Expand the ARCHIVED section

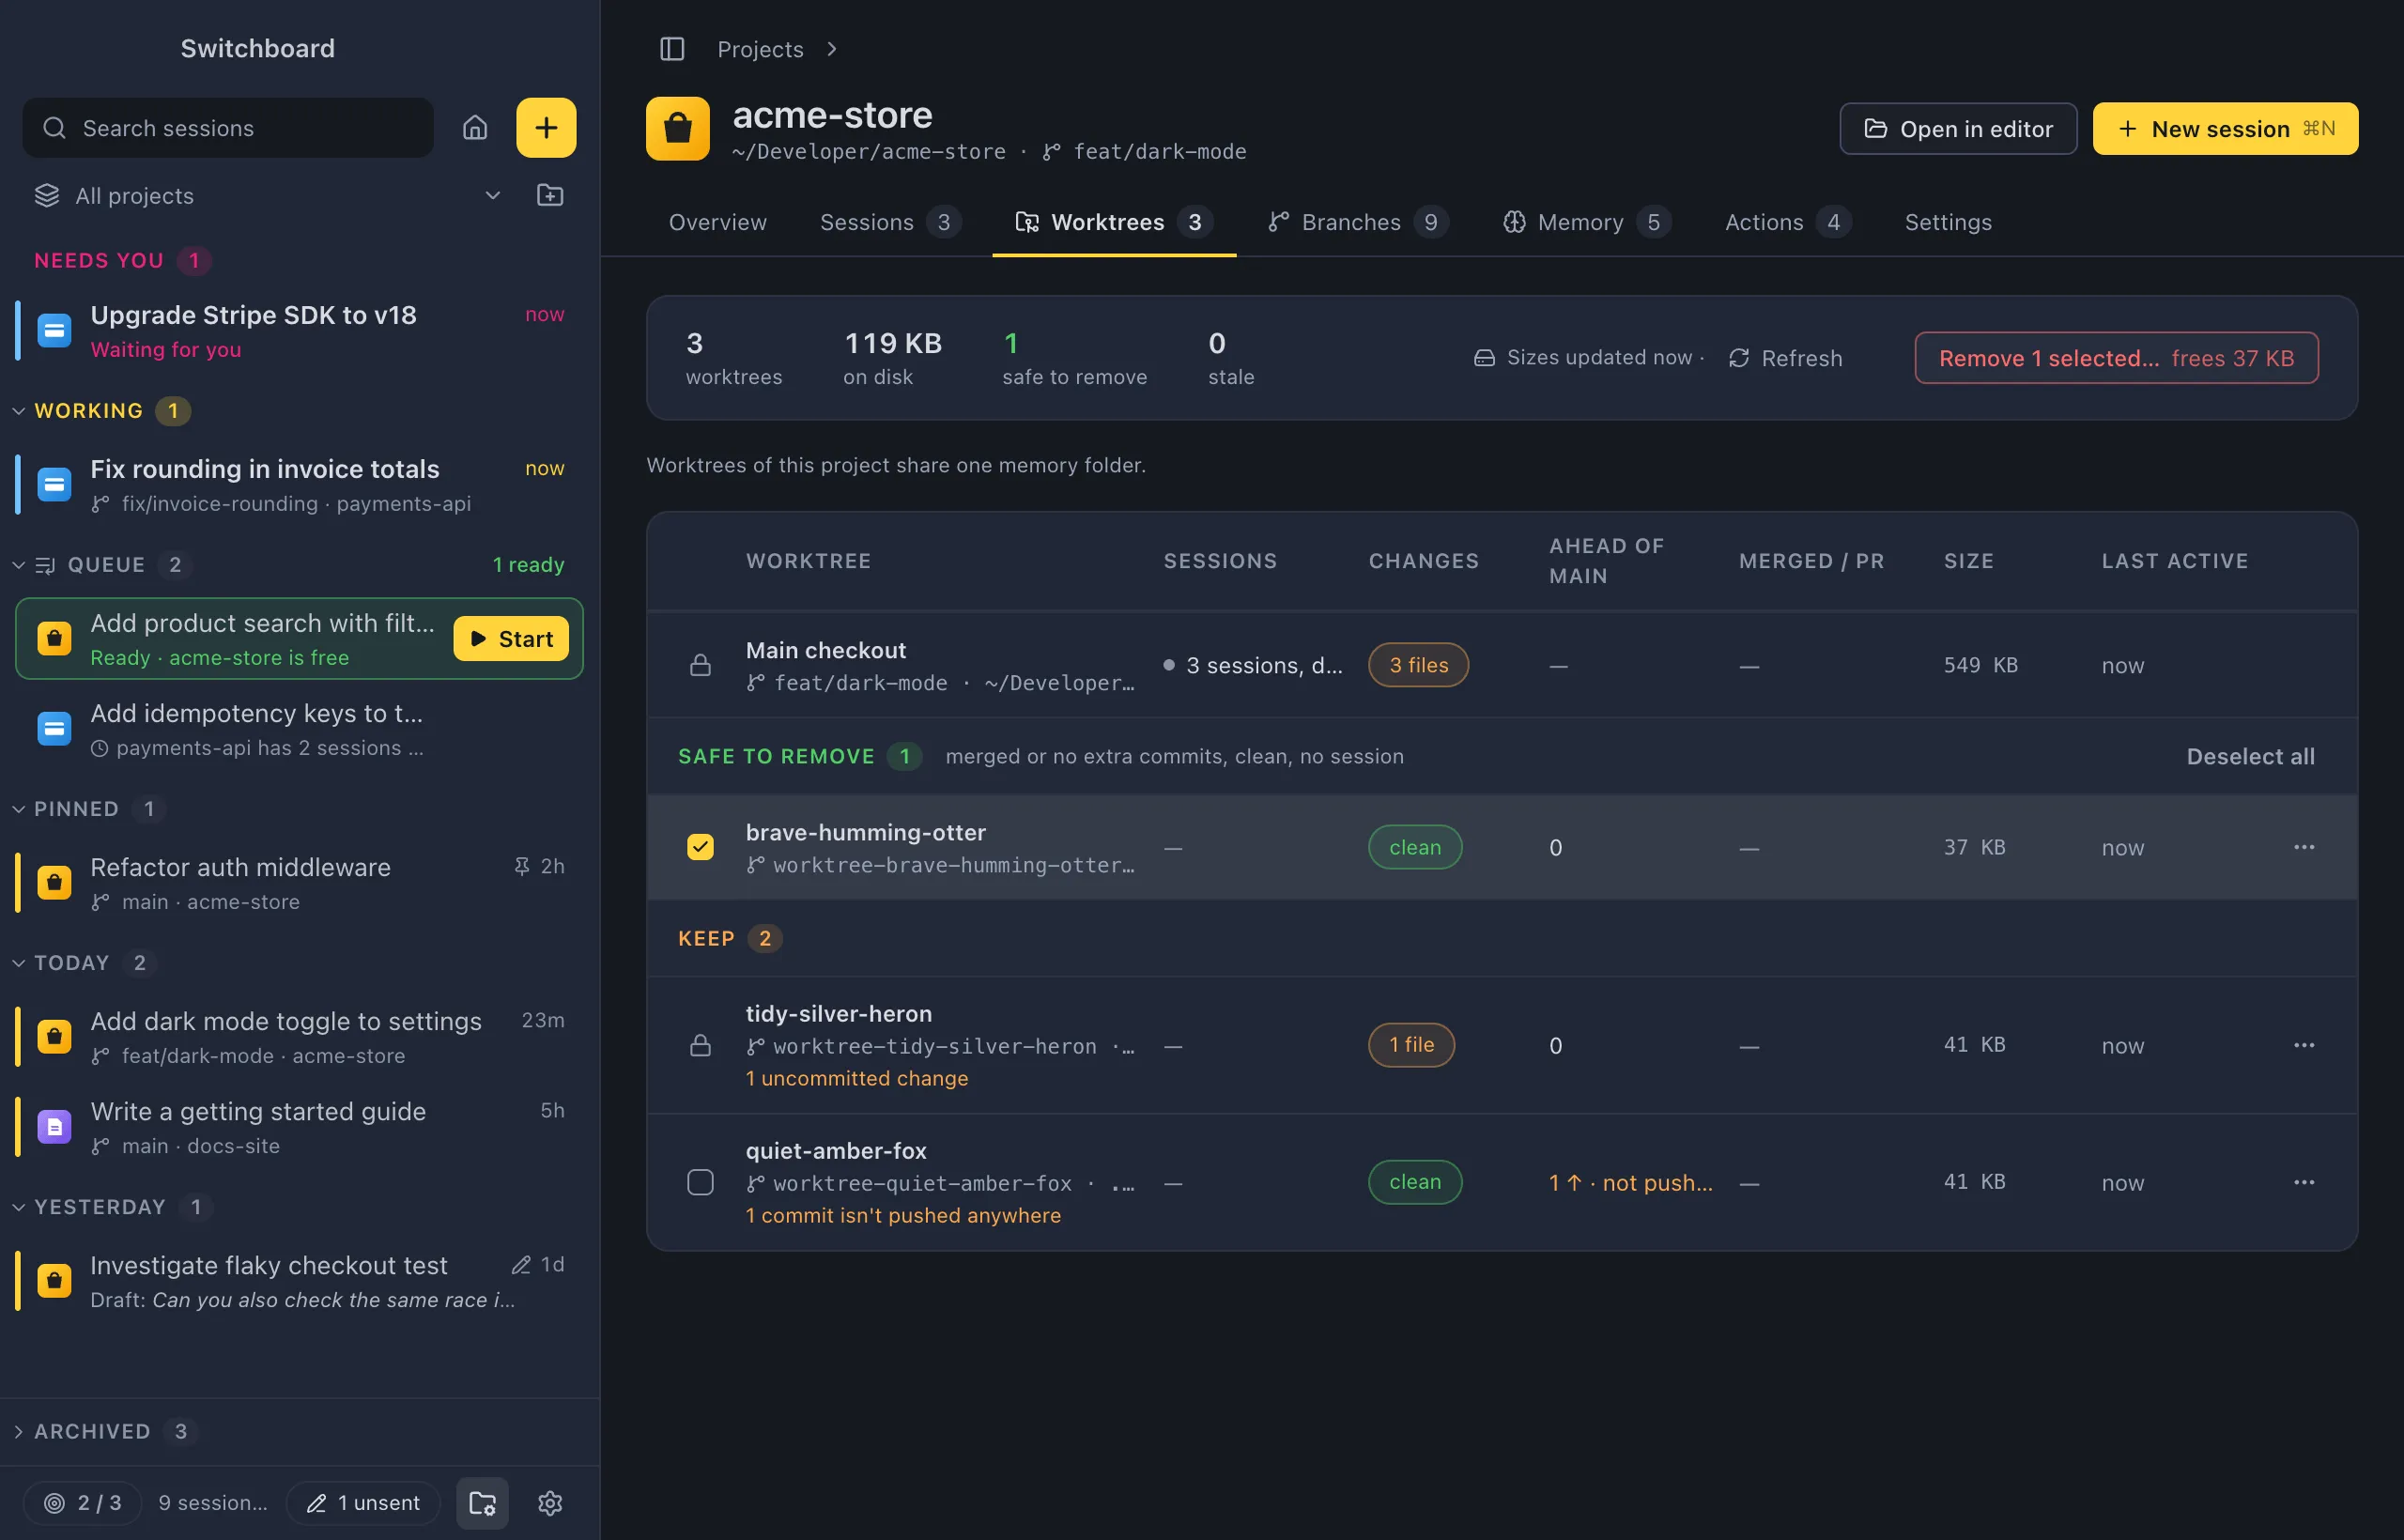[x=19, y=1432]
